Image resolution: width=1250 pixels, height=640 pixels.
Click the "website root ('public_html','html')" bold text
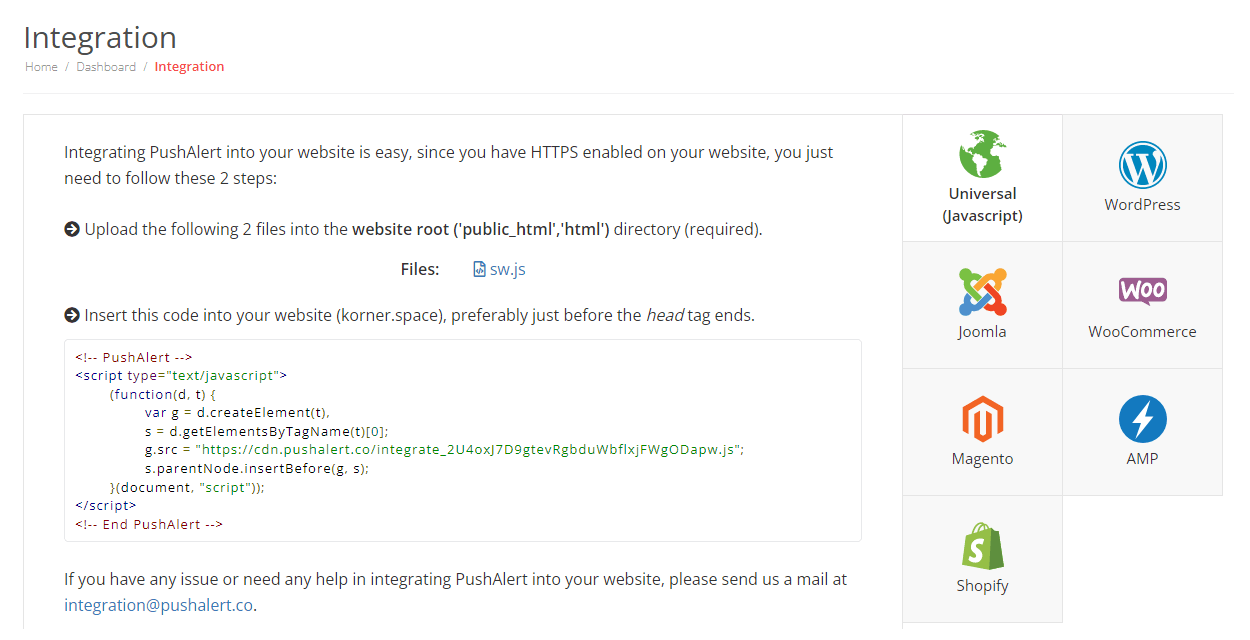pos(481,229)
